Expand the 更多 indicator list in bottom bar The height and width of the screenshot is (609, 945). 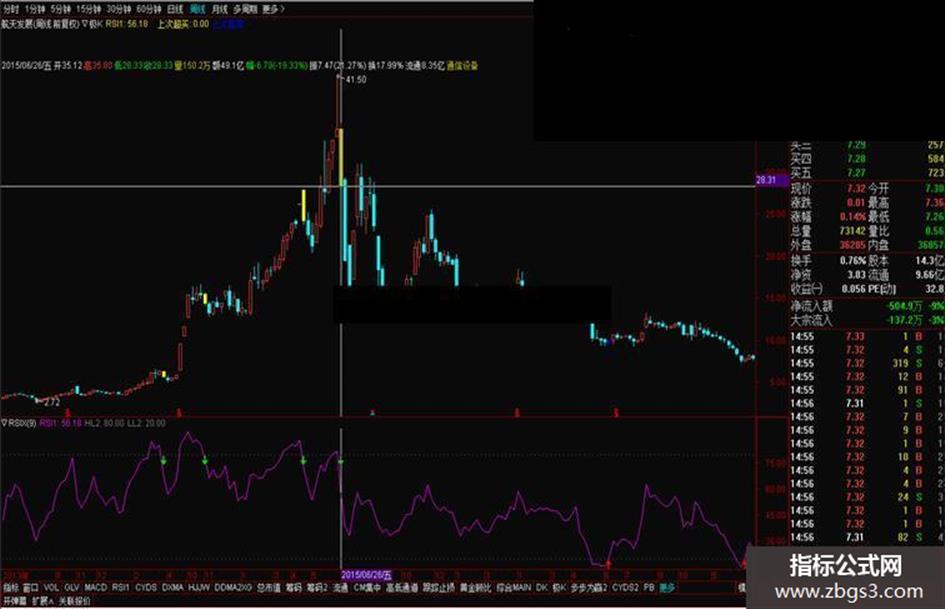point(667,587)
